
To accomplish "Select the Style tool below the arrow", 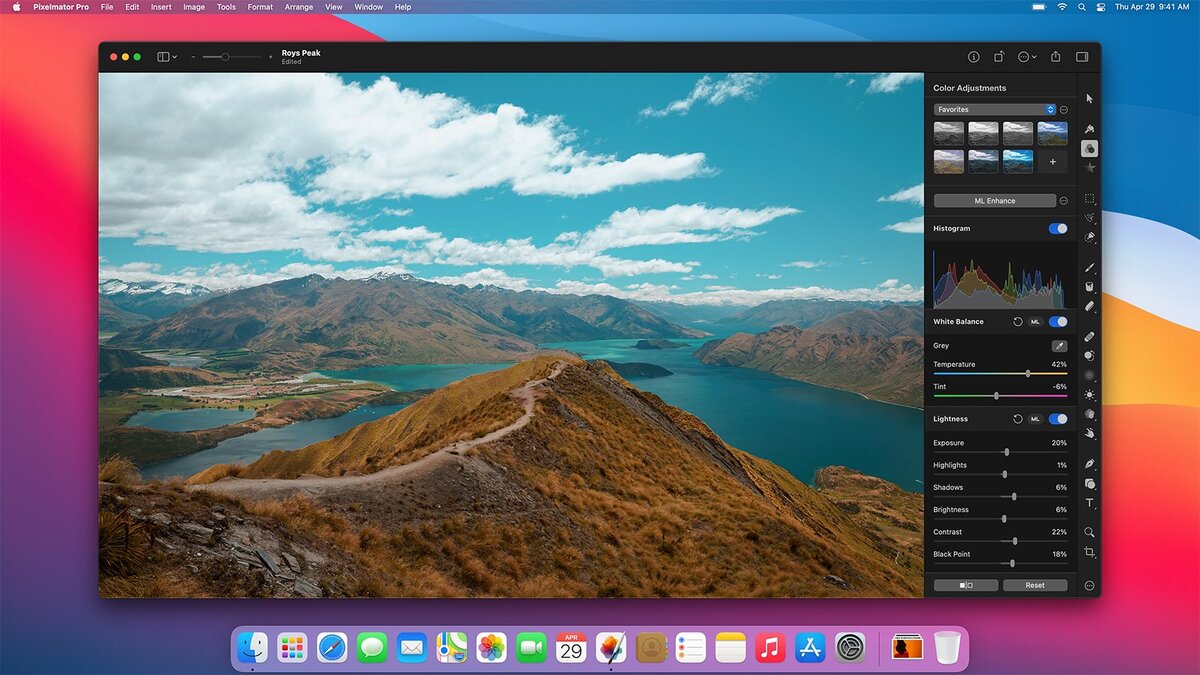I will click(x=1089, y=128).
